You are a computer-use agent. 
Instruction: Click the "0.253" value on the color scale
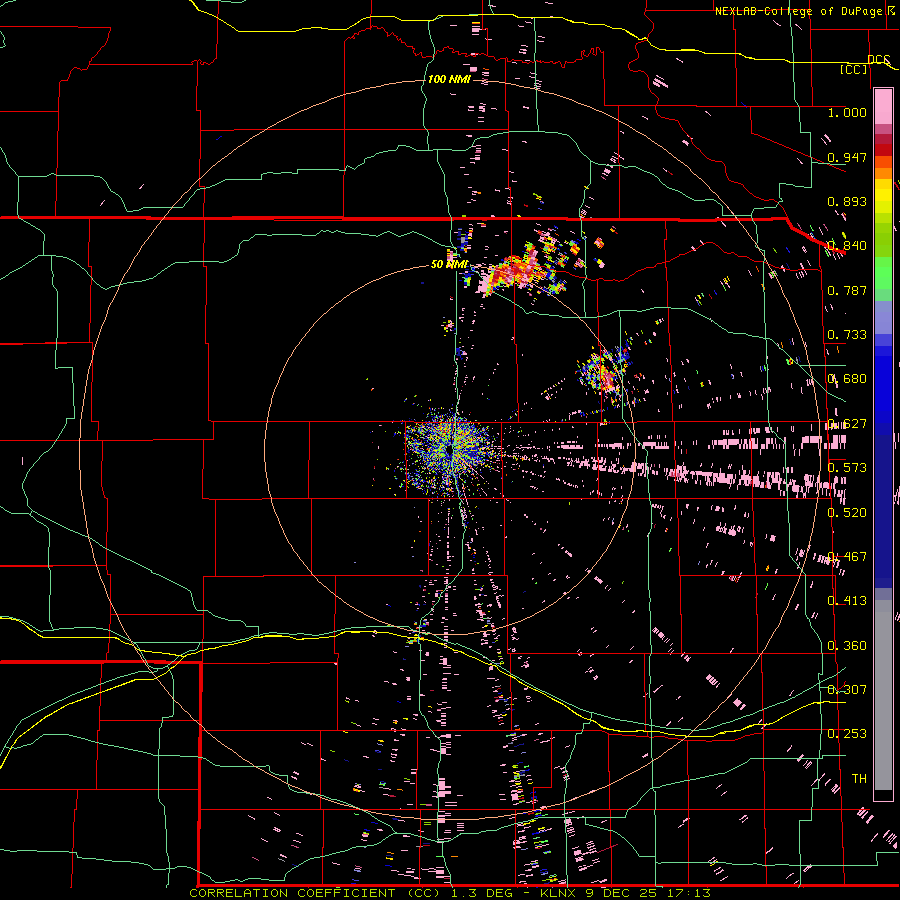847,734
